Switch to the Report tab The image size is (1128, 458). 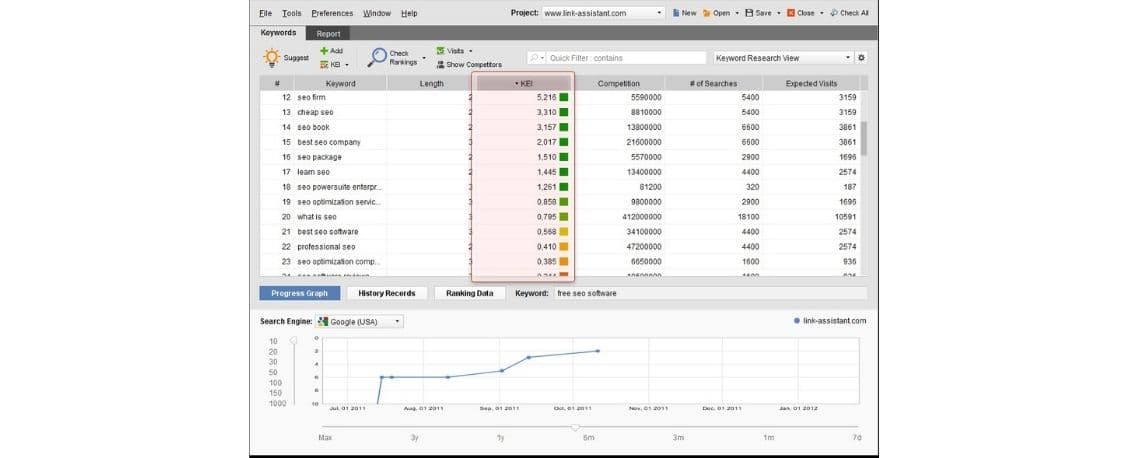(328, 33)
